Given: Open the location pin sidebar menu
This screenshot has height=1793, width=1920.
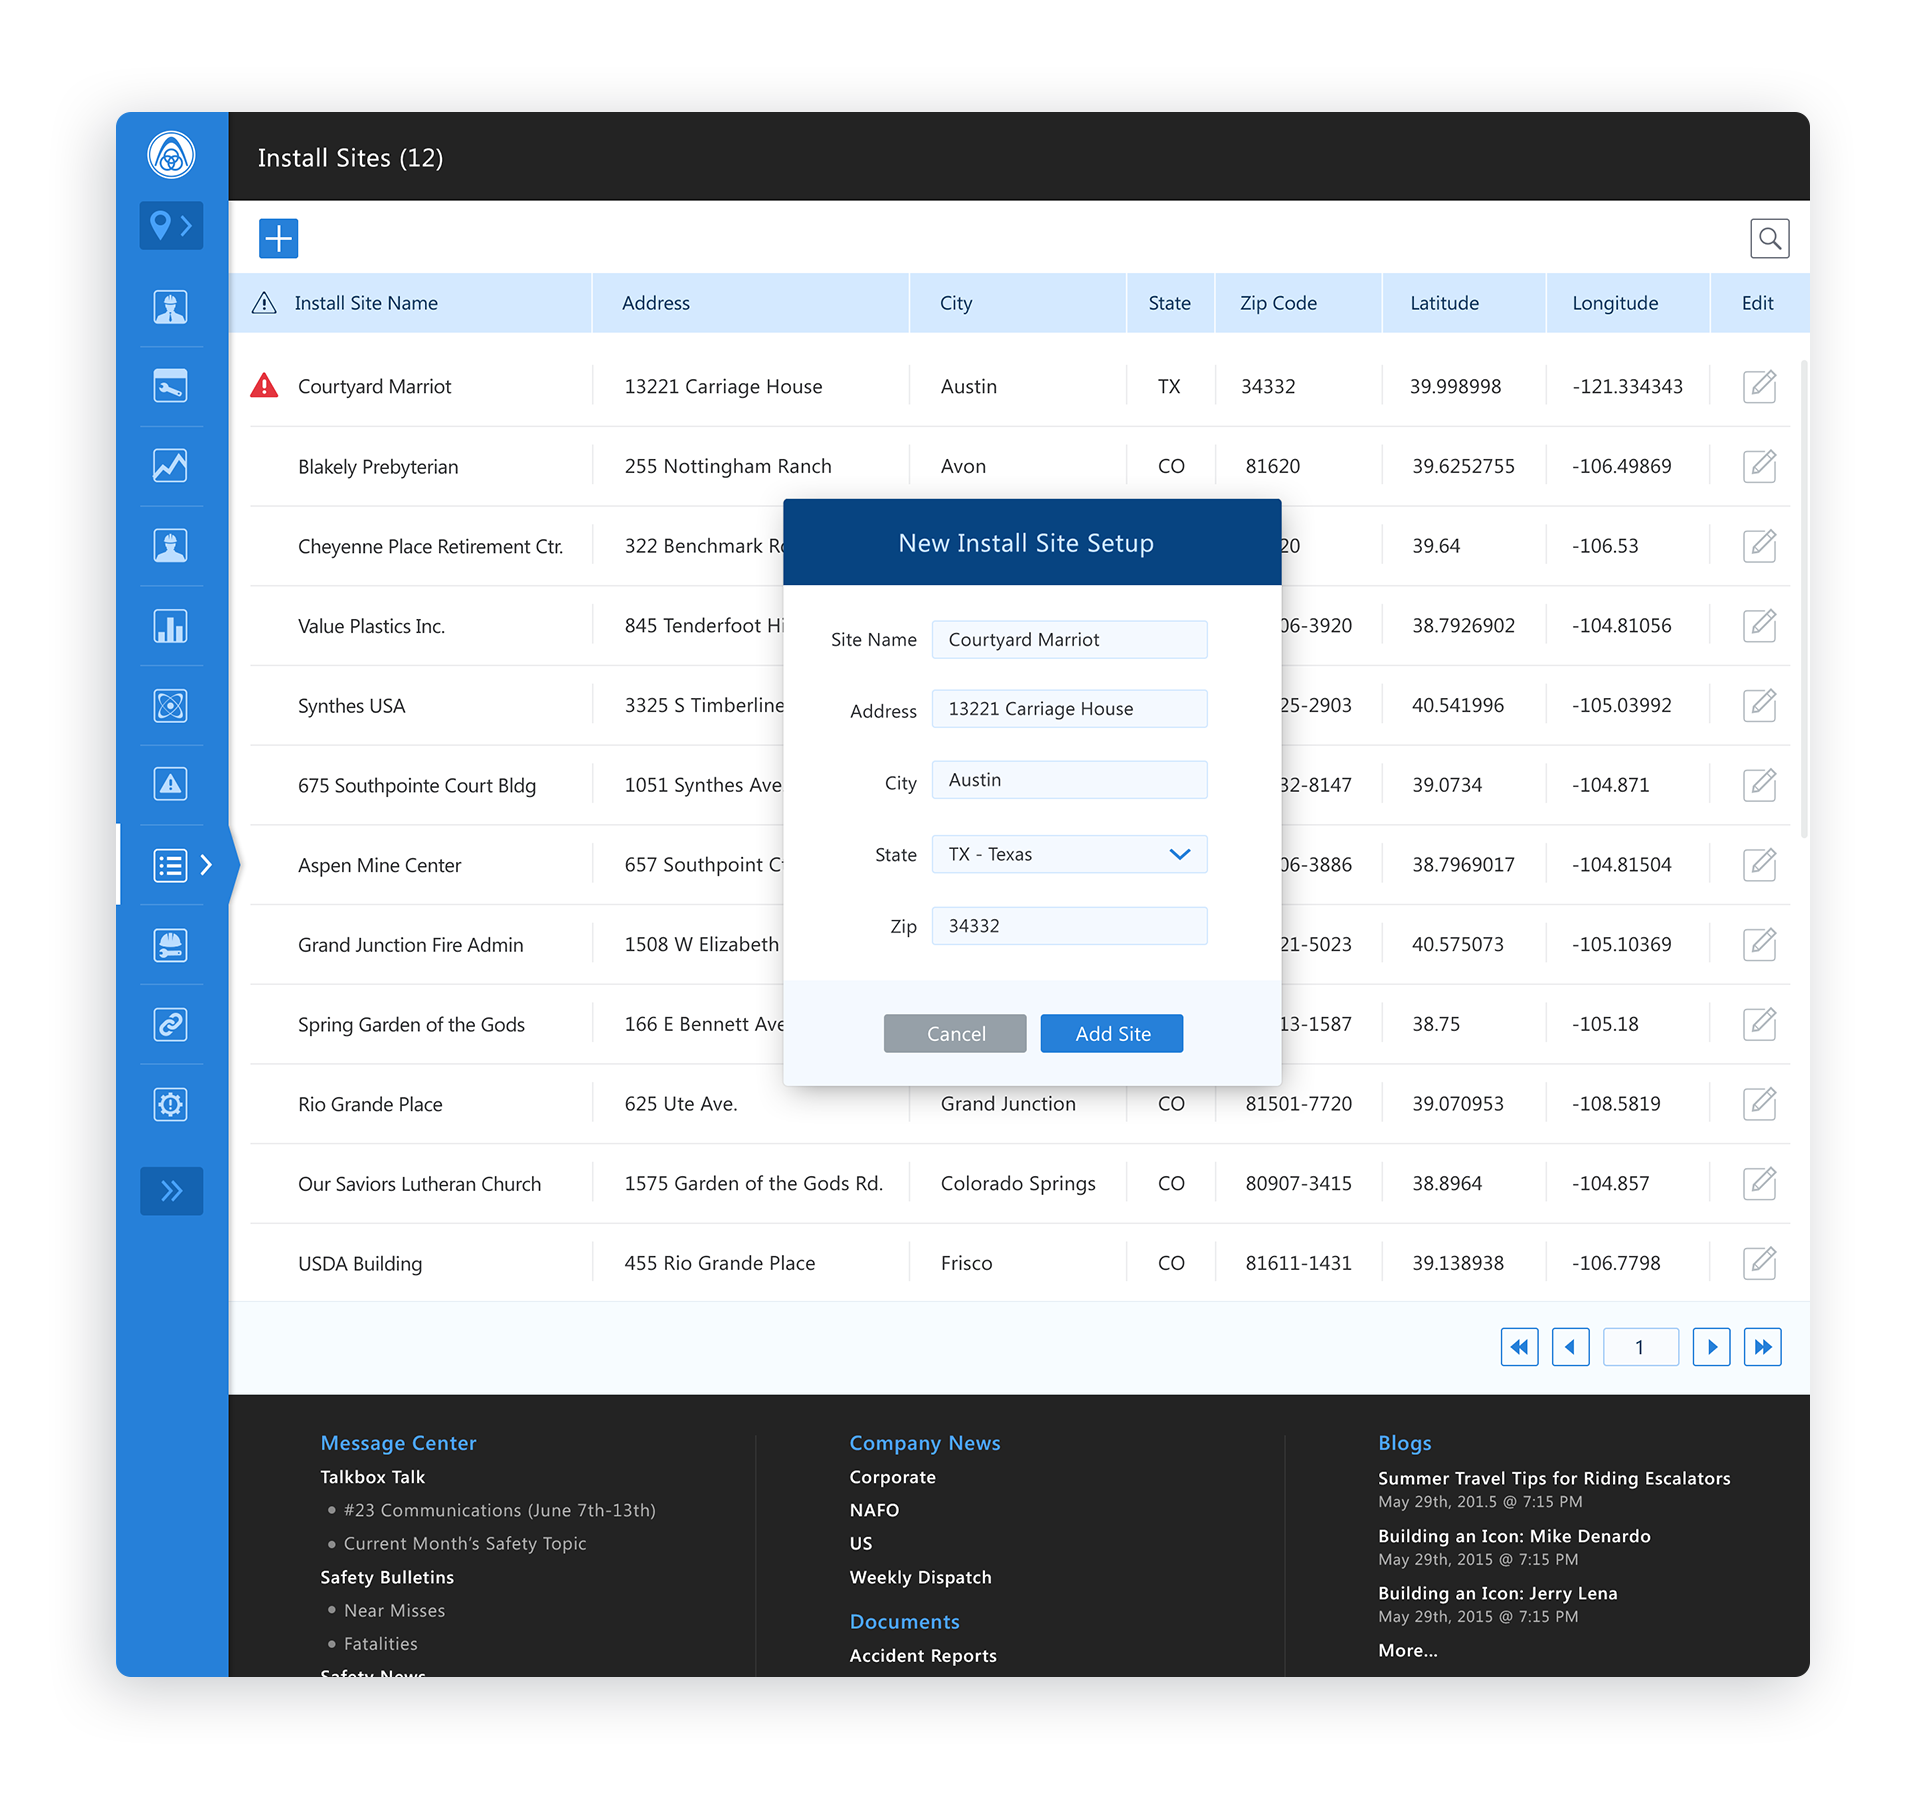Looking at the screenshot, I should coord(171,225).
